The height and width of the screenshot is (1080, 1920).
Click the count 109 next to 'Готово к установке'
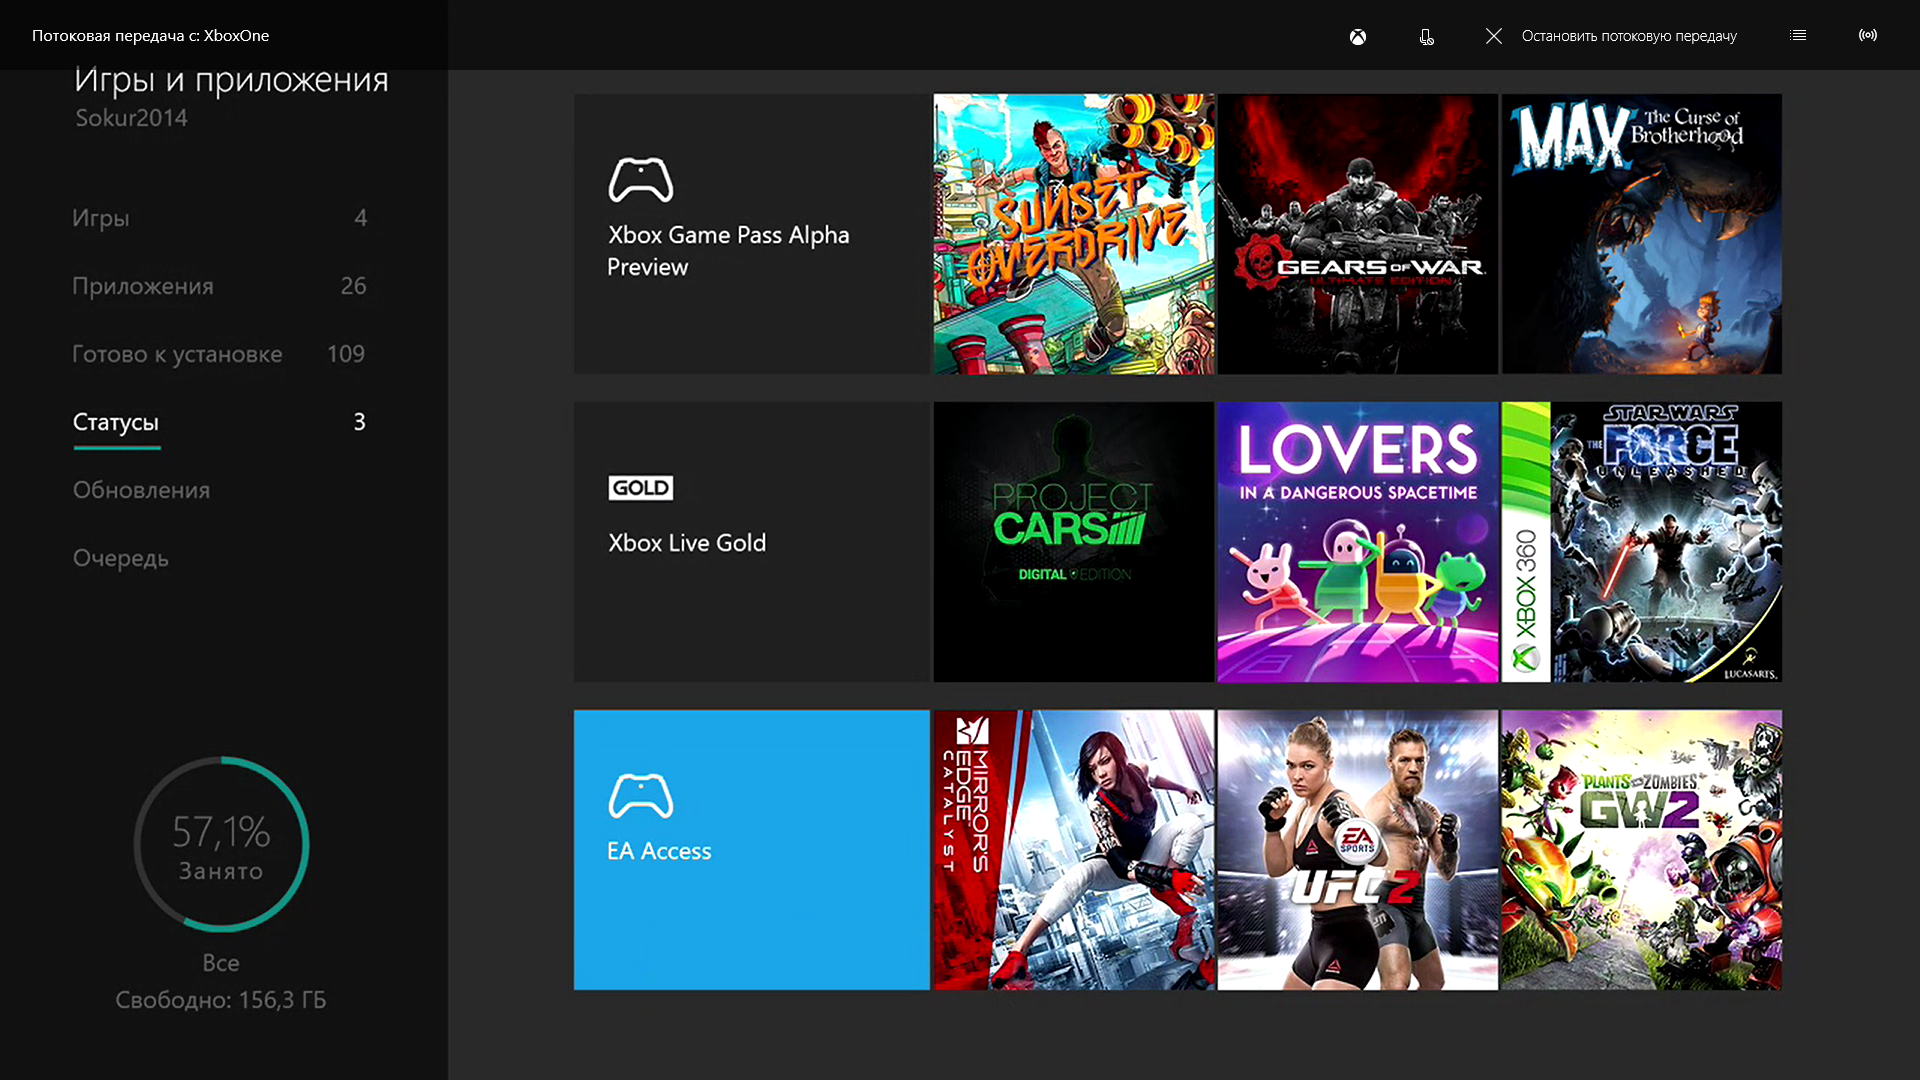pyautogui.click(x=346, y=354)
